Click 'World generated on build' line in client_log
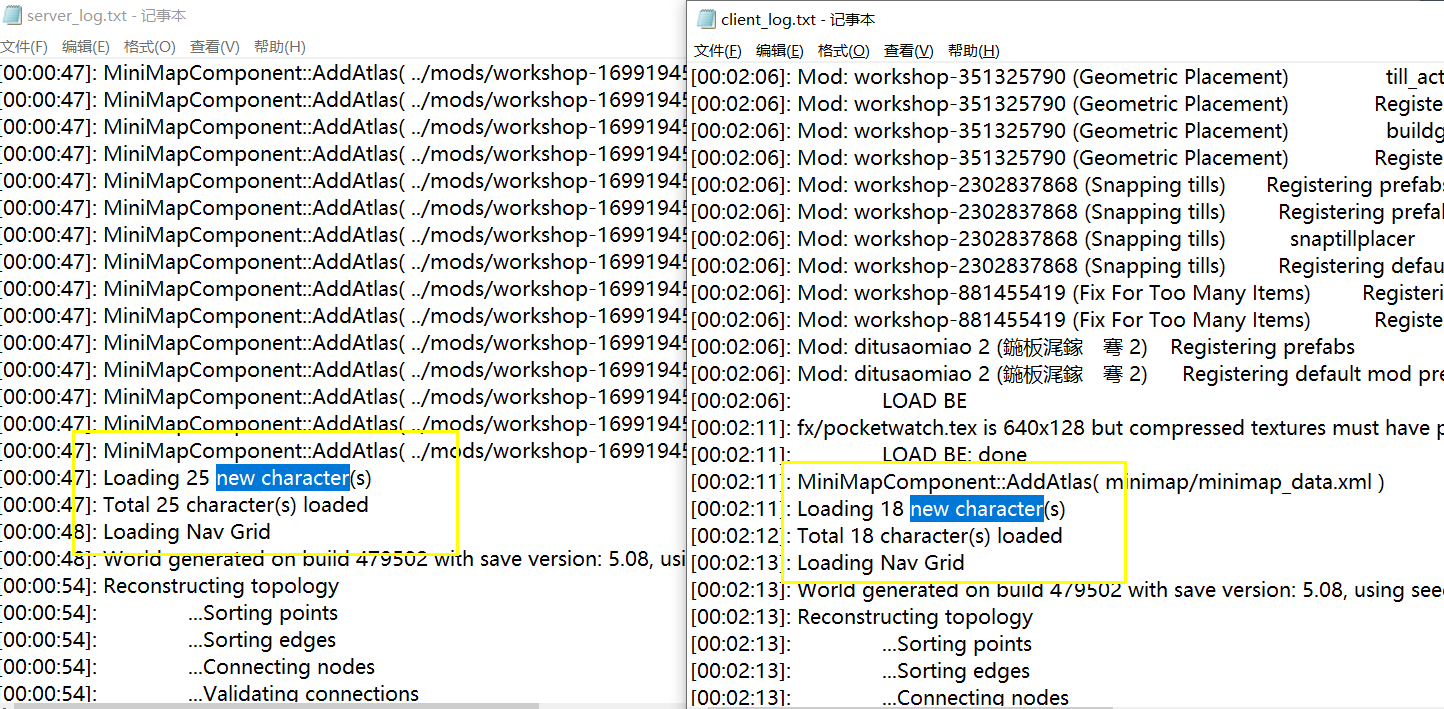The image size is (1444, 709). point(1068,590)
